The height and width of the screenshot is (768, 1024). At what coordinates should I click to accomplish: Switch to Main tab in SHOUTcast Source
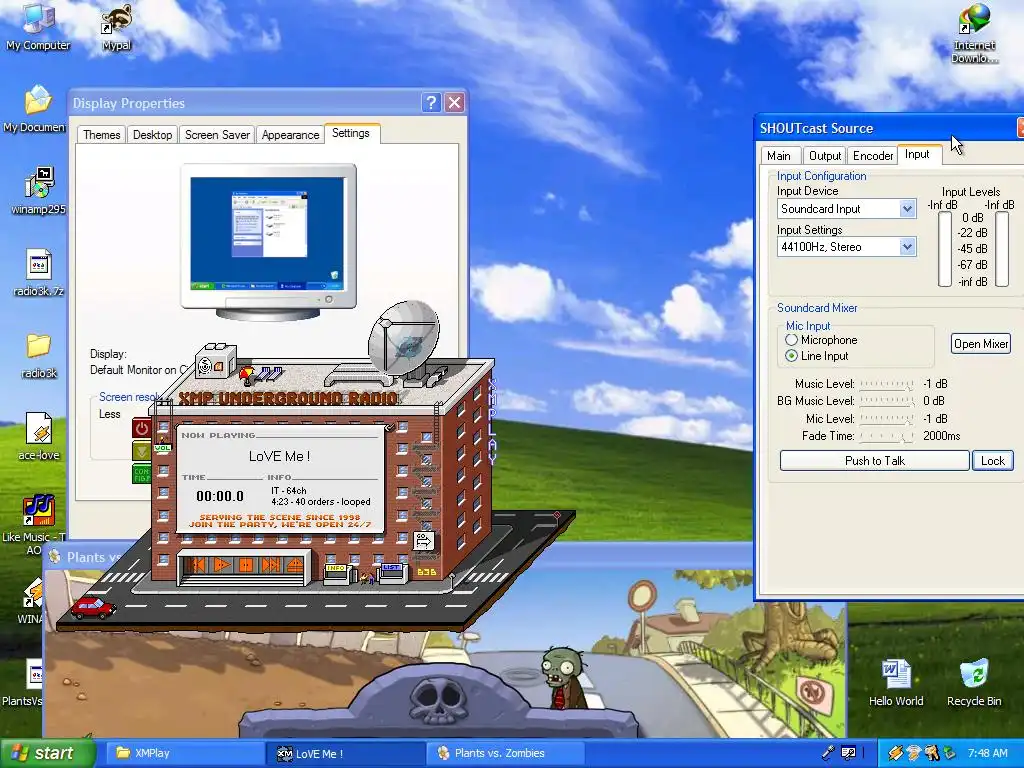(x=778, y=155)
